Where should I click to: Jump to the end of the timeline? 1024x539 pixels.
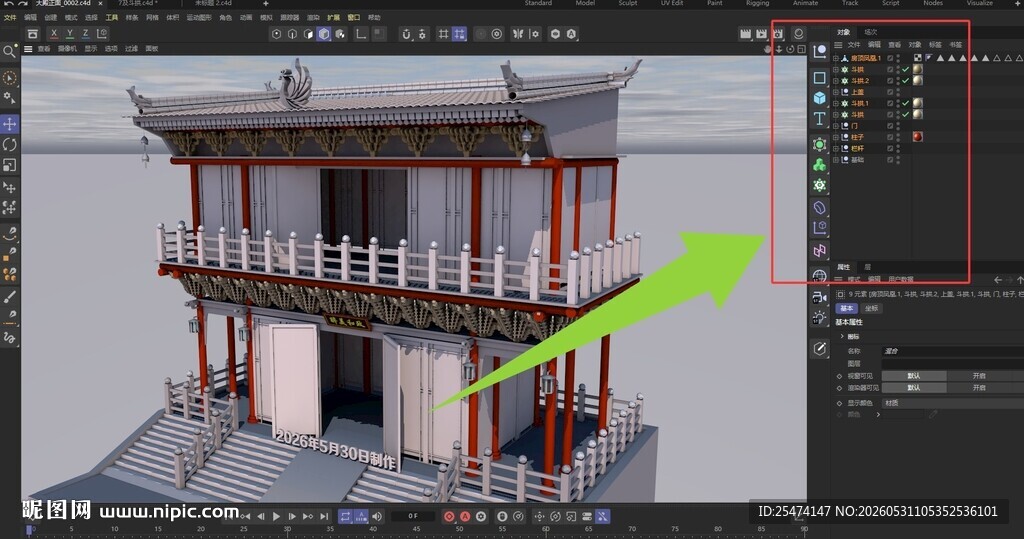point(324,516)
